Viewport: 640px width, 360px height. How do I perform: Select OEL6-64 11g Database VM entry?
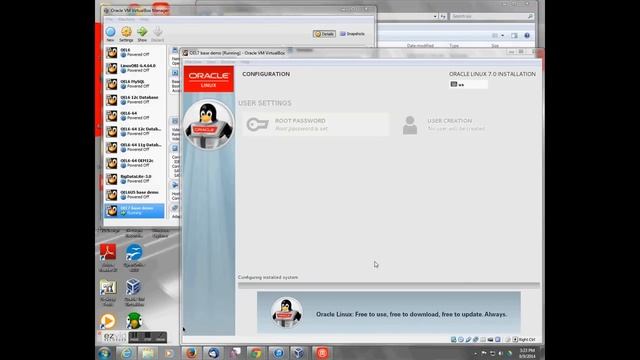pos(134,147)
